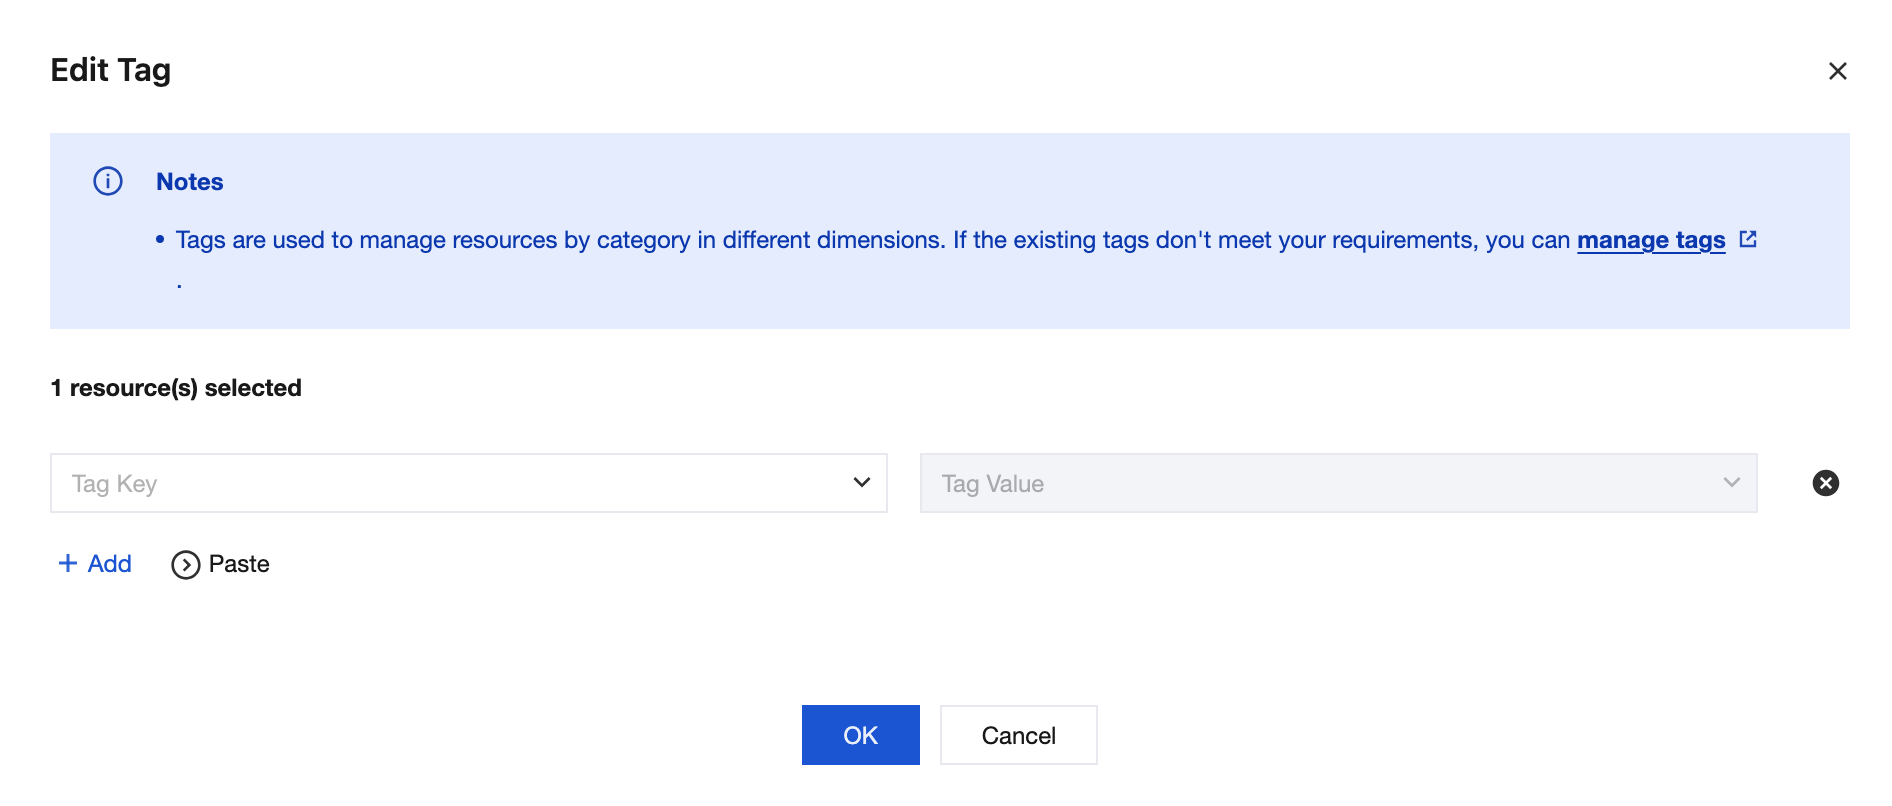
Task: Click the Notes heading
Action: point(189,182)
